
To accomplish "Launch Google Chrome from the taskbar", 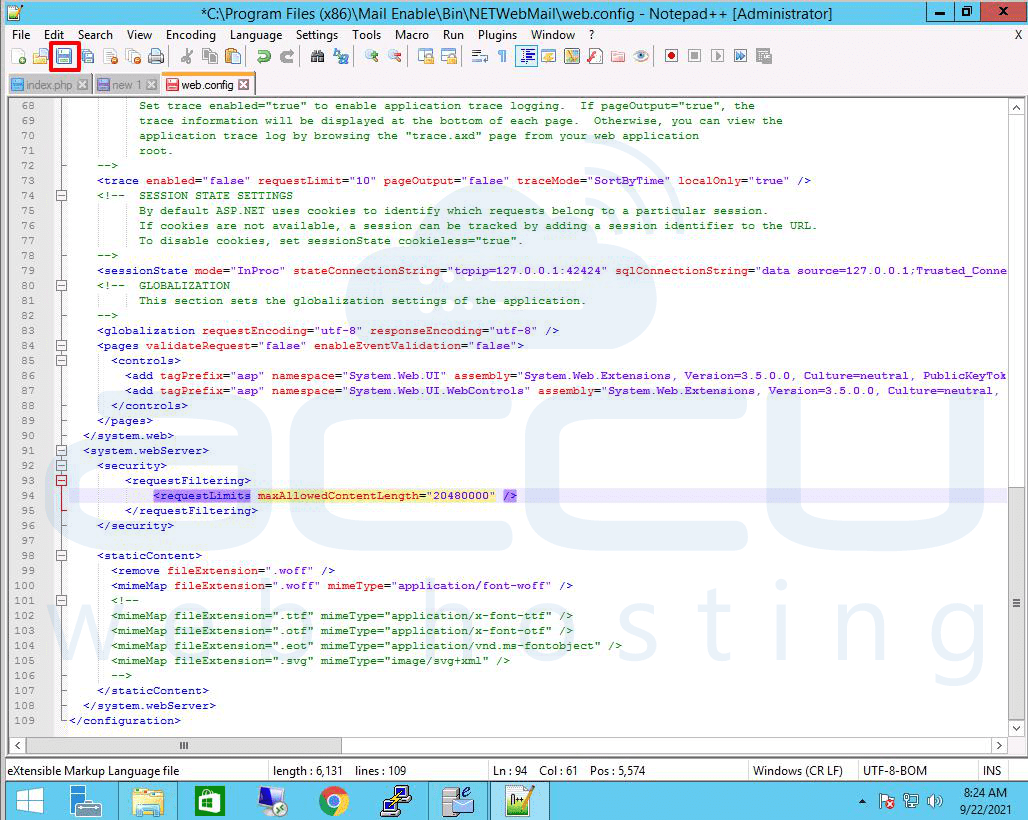I will click(334, 801).
